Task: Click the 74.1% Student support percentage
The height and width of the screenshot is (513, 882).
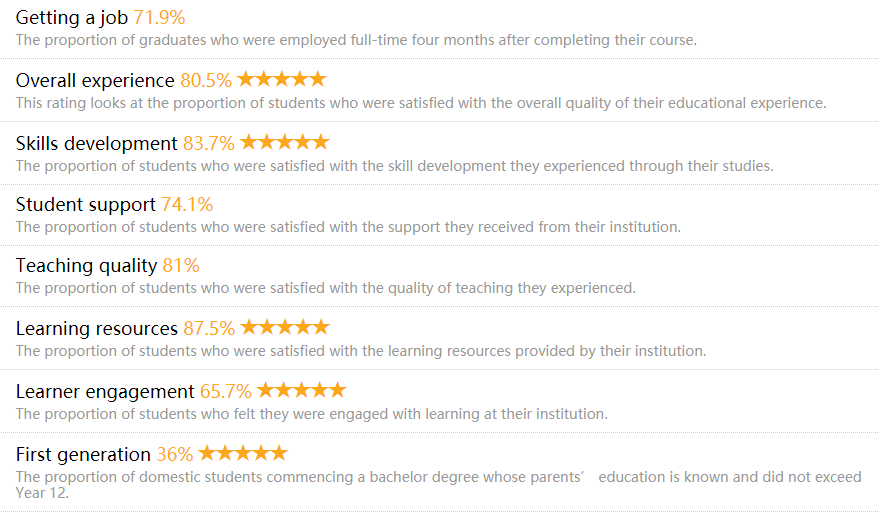Action: coord(187,205)
